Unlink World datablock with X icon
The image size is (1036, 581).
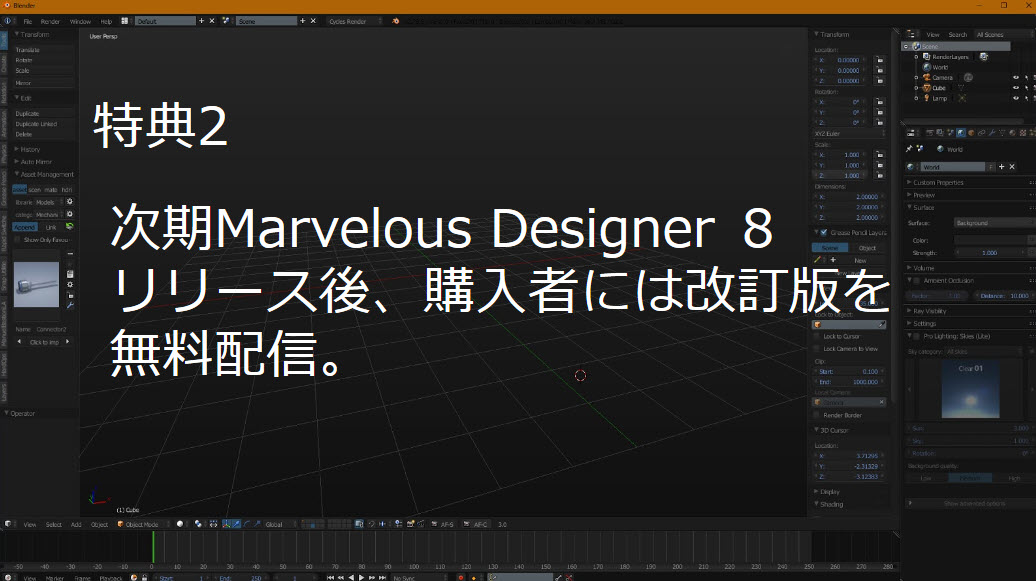coord(1012,167)
